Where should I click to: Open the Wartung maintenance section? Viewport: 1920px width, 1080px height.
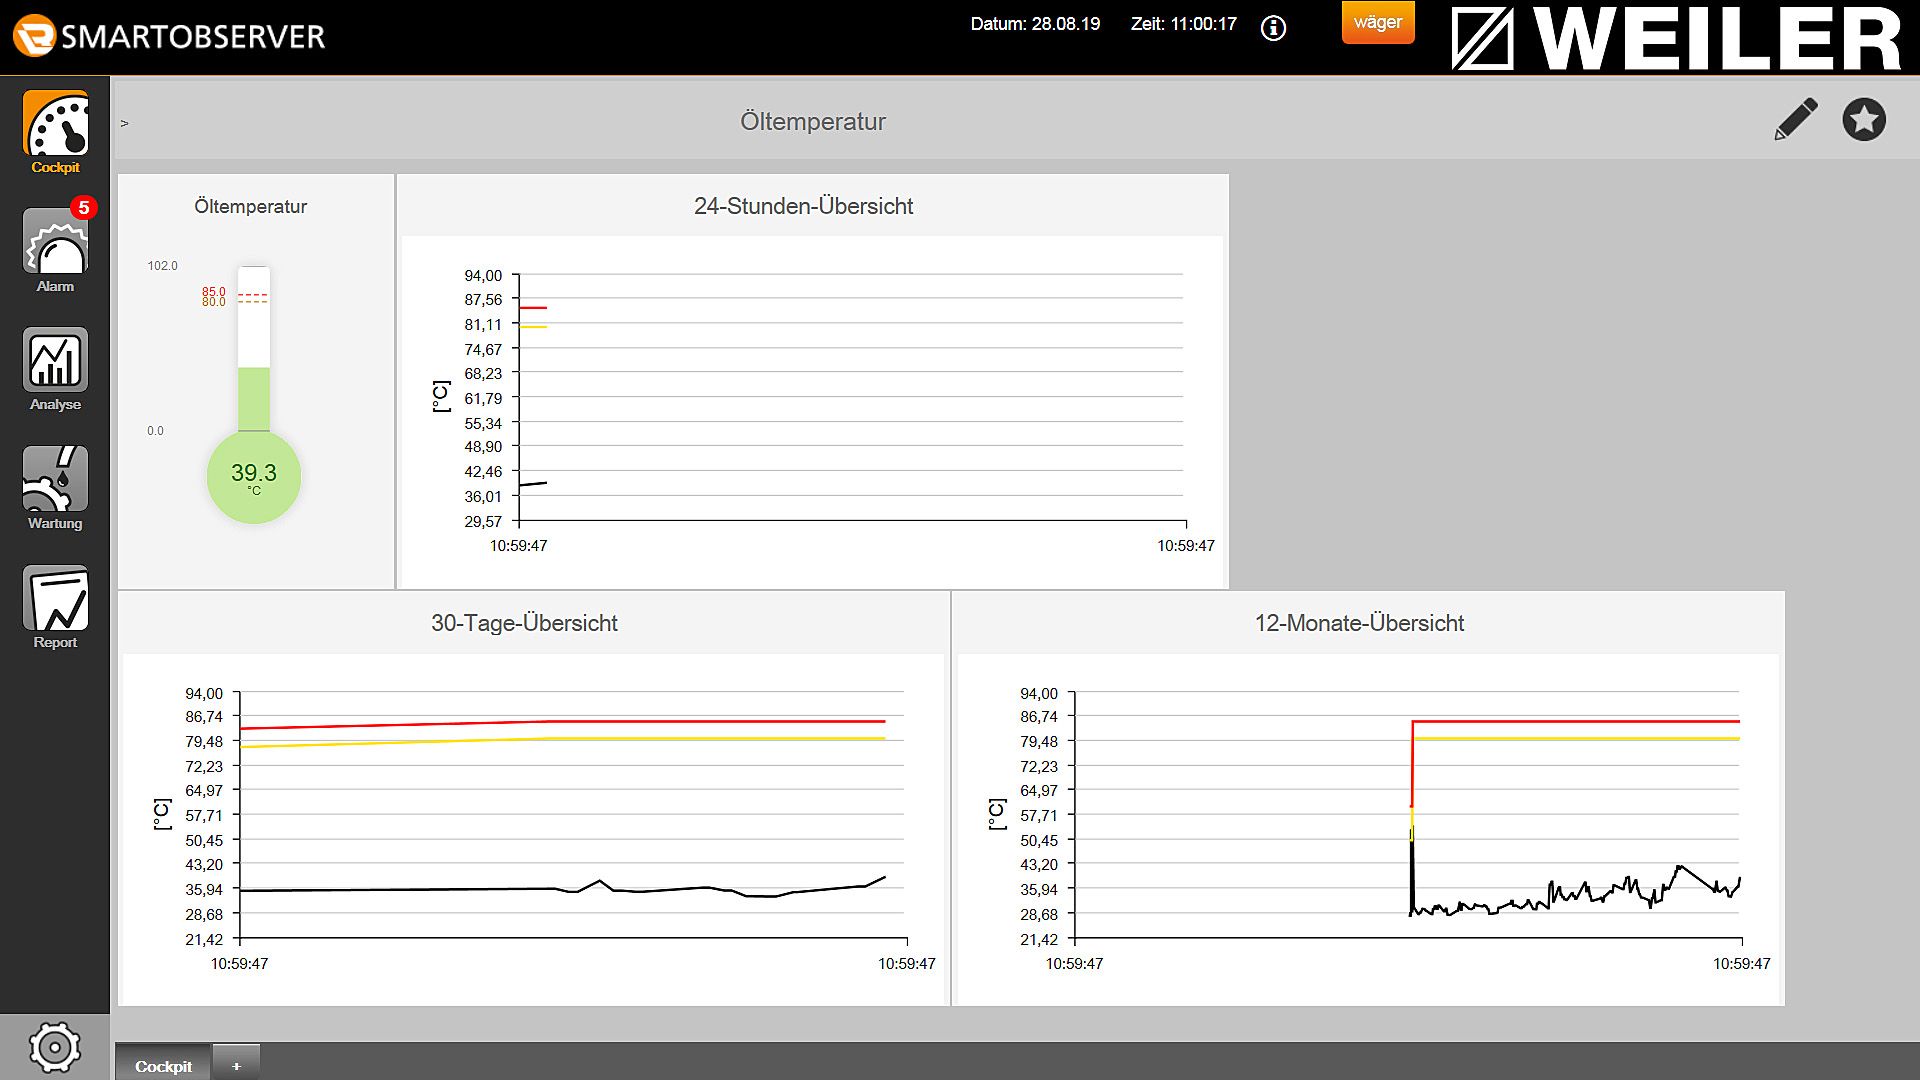[x=56, y=486]
